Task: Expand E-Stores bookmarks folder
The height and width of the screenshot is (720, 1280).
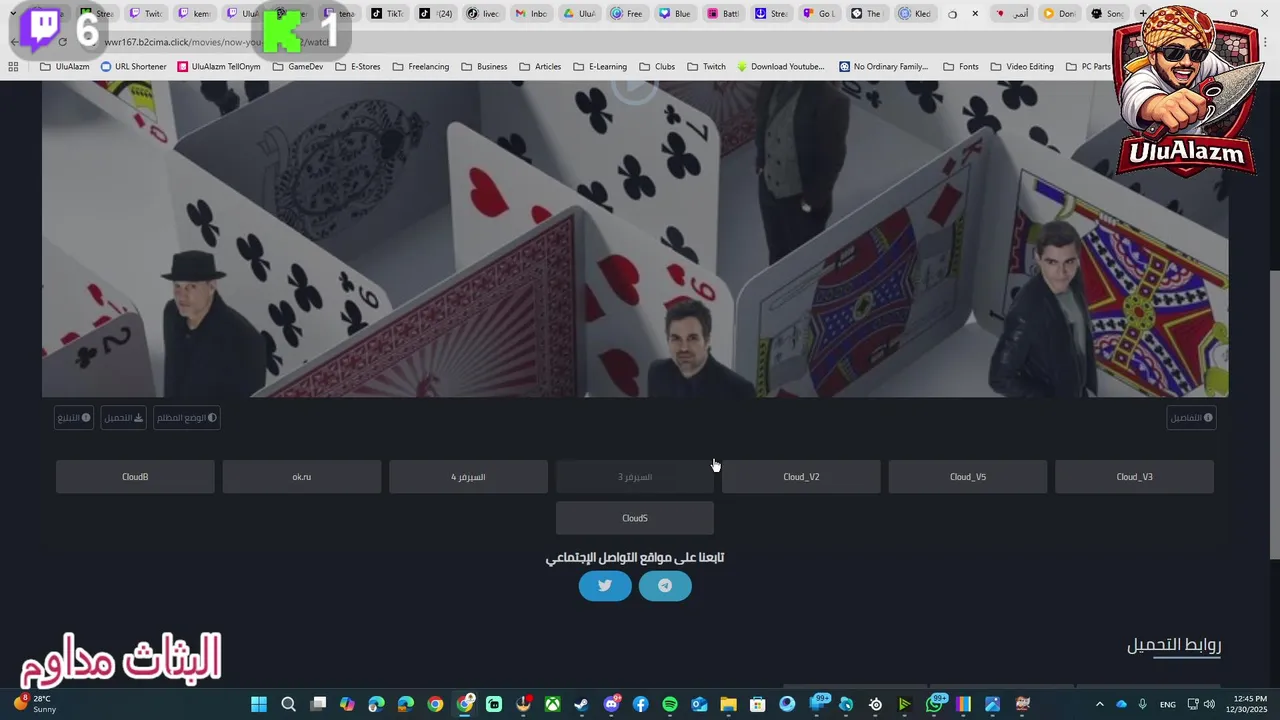Action: click(358, 67)
